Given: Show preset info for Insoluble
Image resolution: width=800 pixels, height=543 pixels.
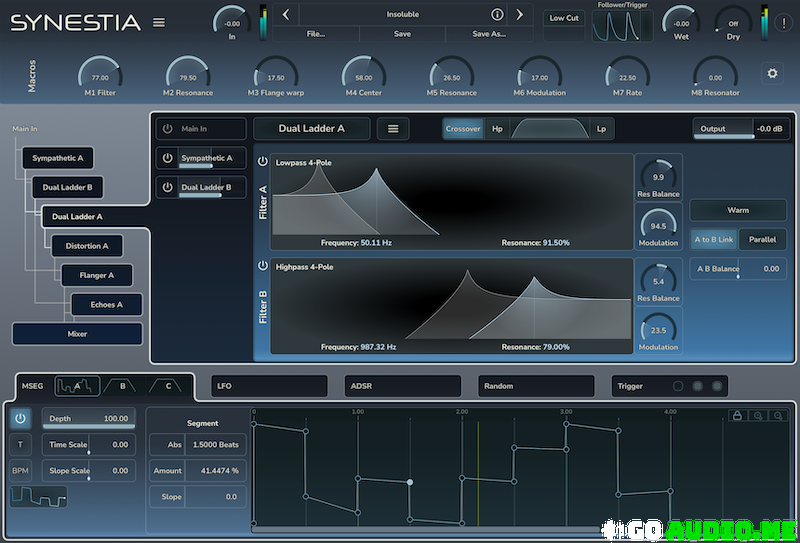Looking at the screenshot, I should [x=497, y=15].
